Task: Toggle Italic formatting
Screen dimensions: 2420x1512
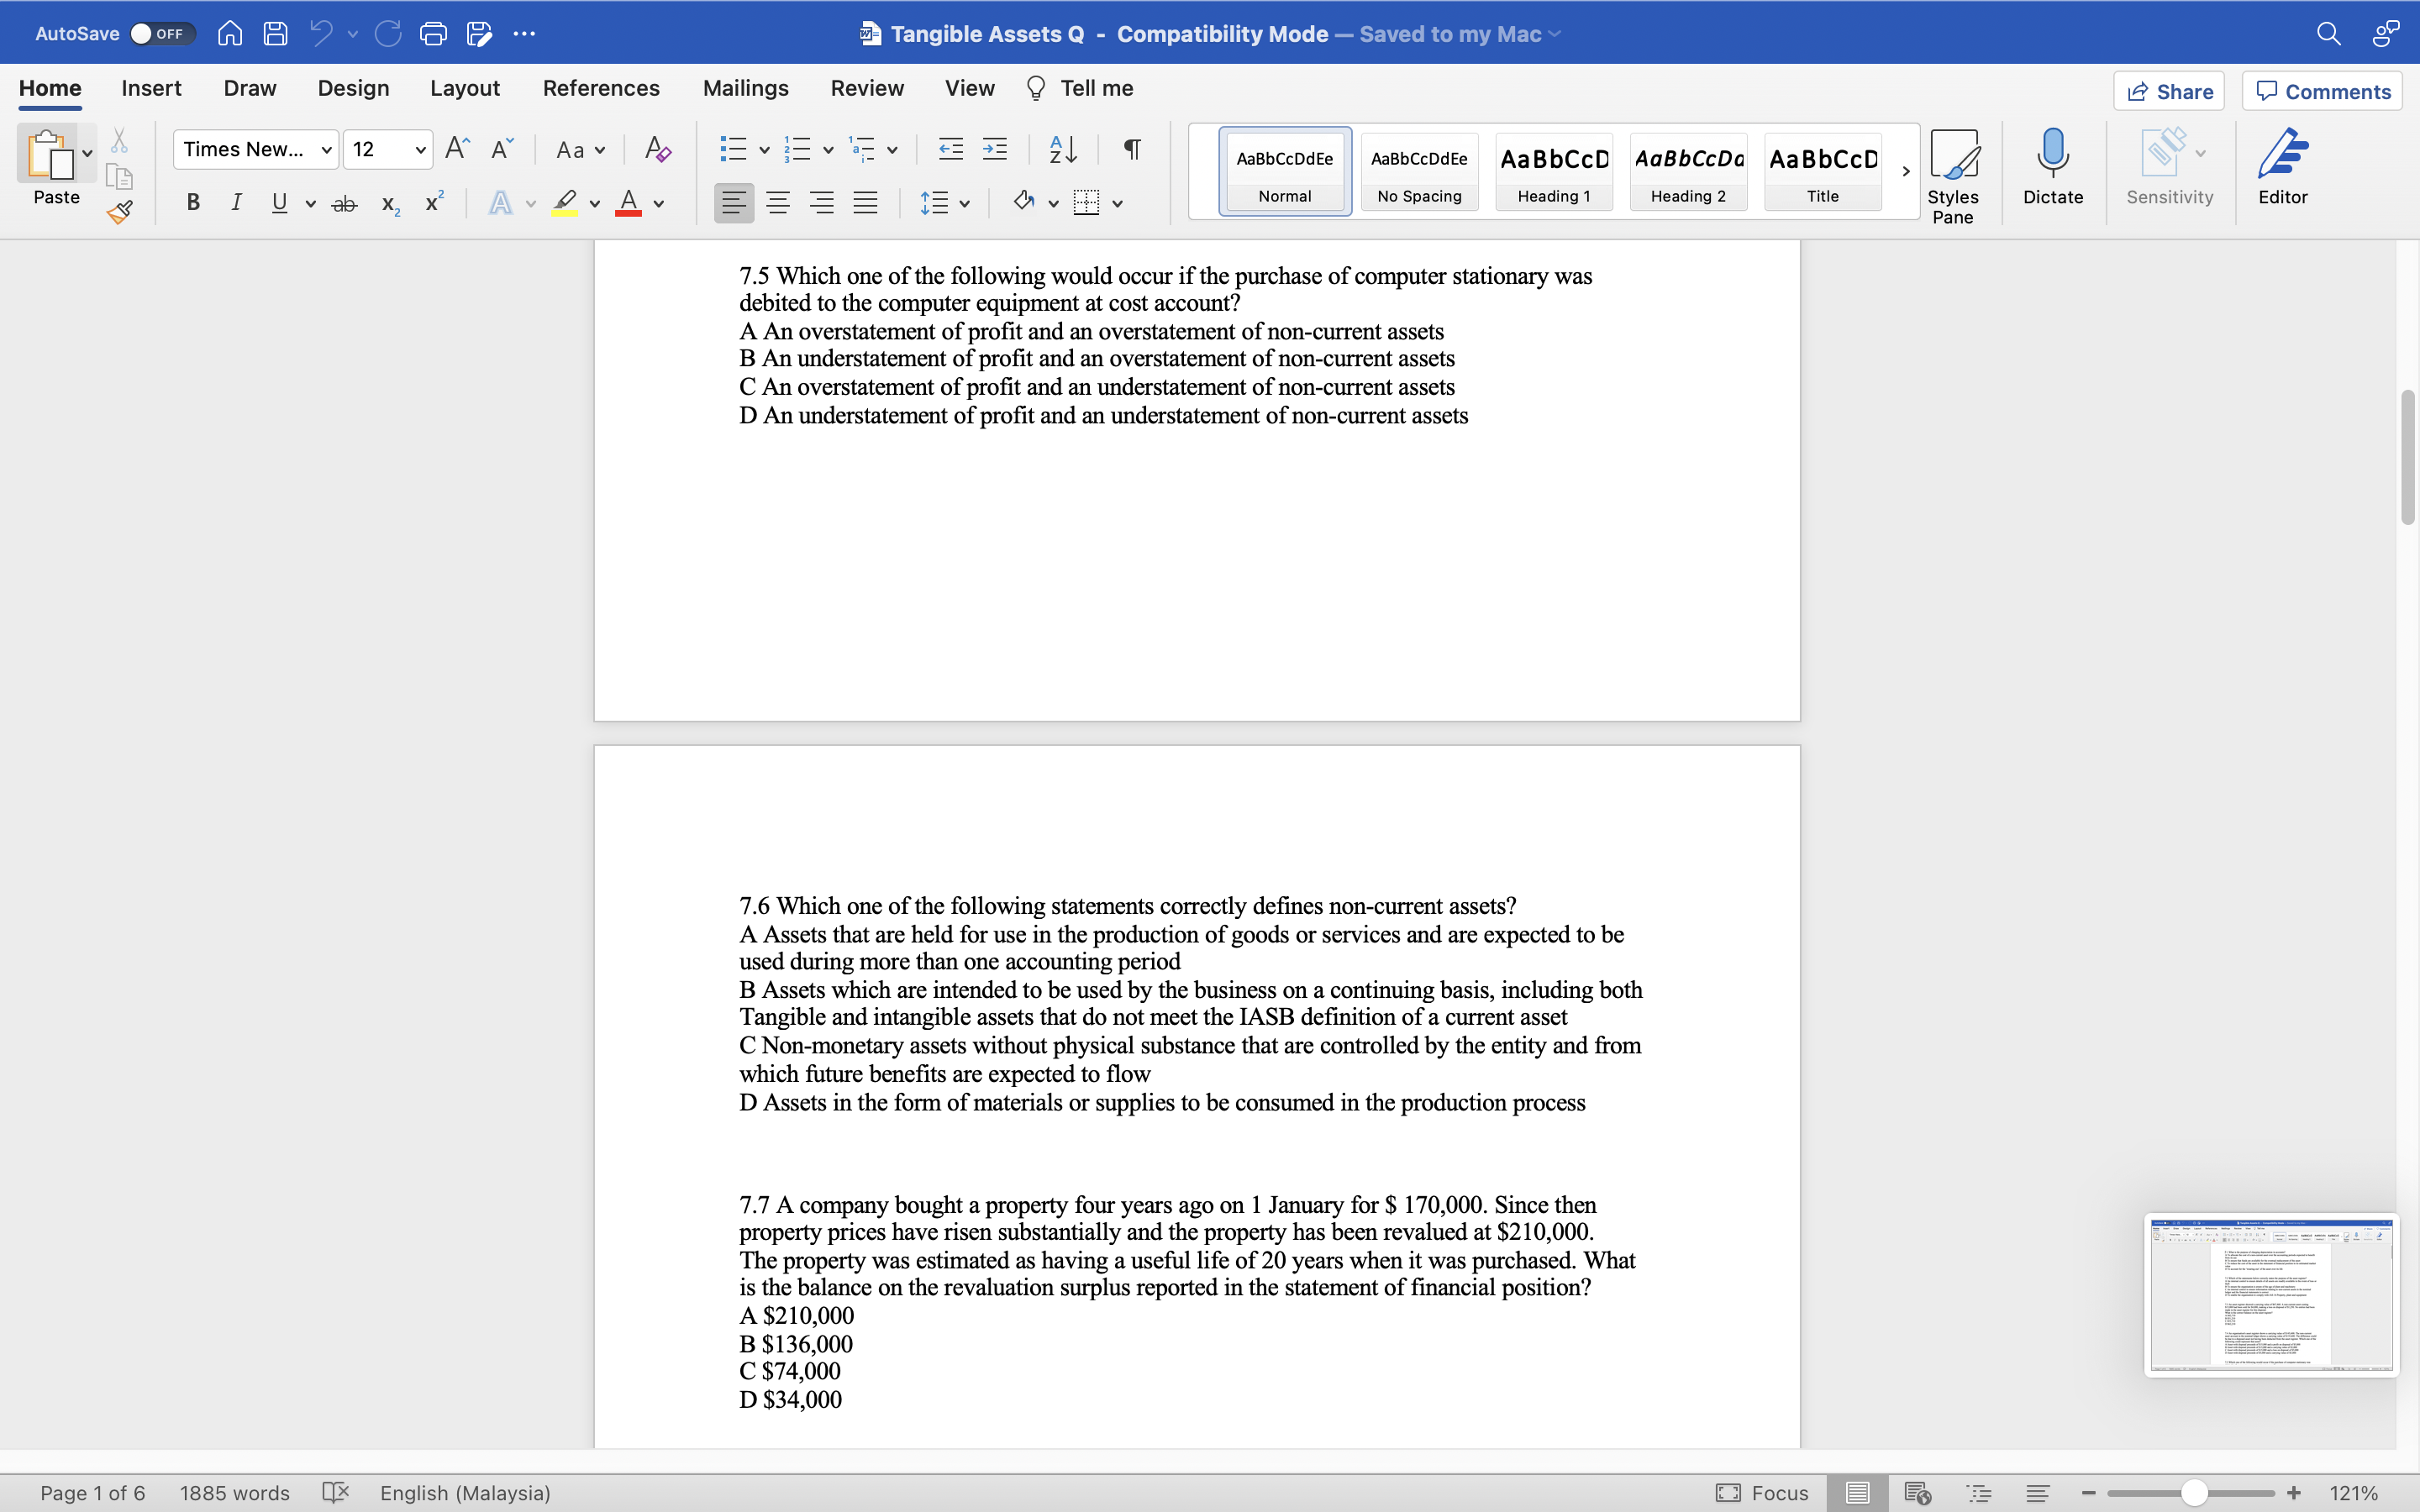Action: point(236,203)
